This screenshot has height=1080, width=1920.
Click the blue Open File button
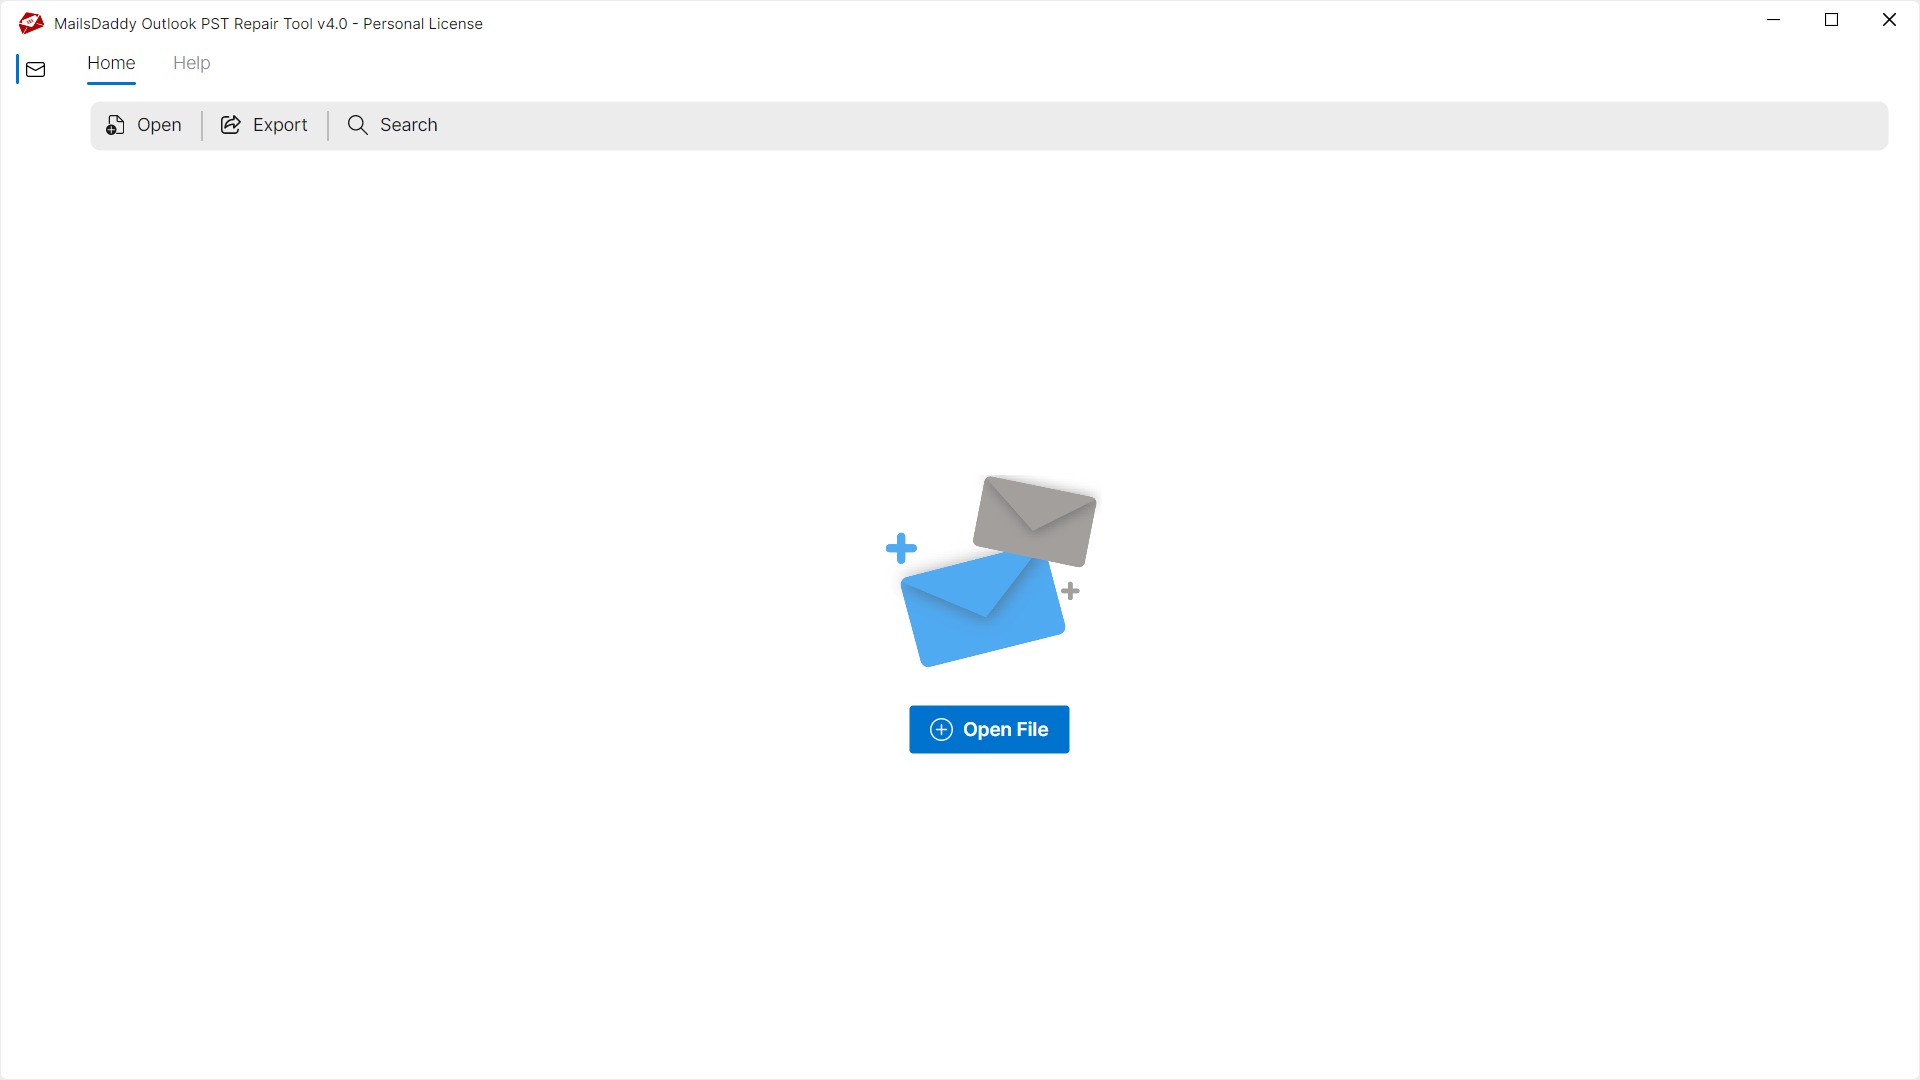tap(989, 729)
